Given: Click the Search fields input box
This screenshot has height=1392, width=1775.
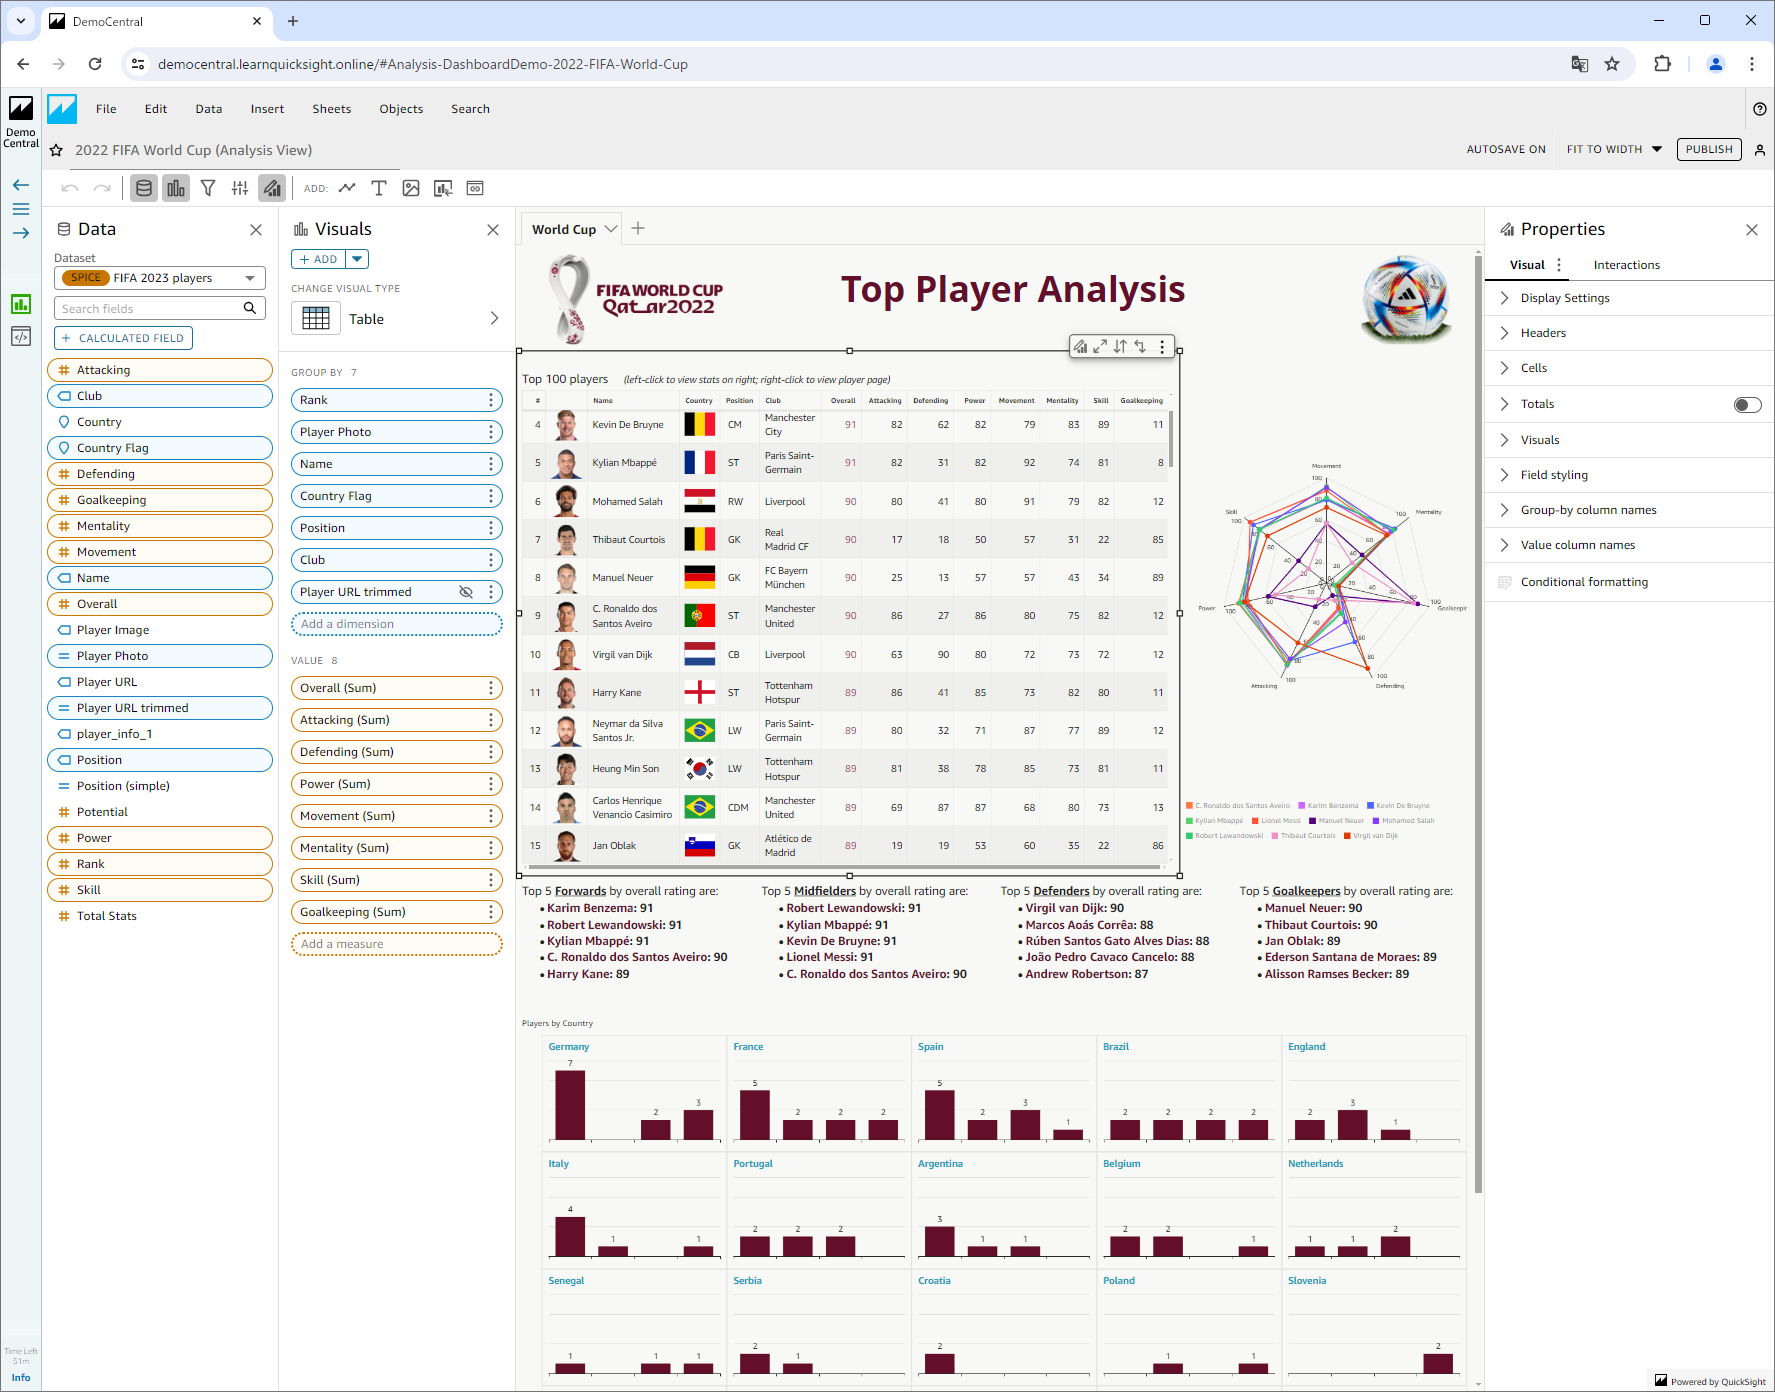Looking at the screenshot, I should [x=160, y=308].
